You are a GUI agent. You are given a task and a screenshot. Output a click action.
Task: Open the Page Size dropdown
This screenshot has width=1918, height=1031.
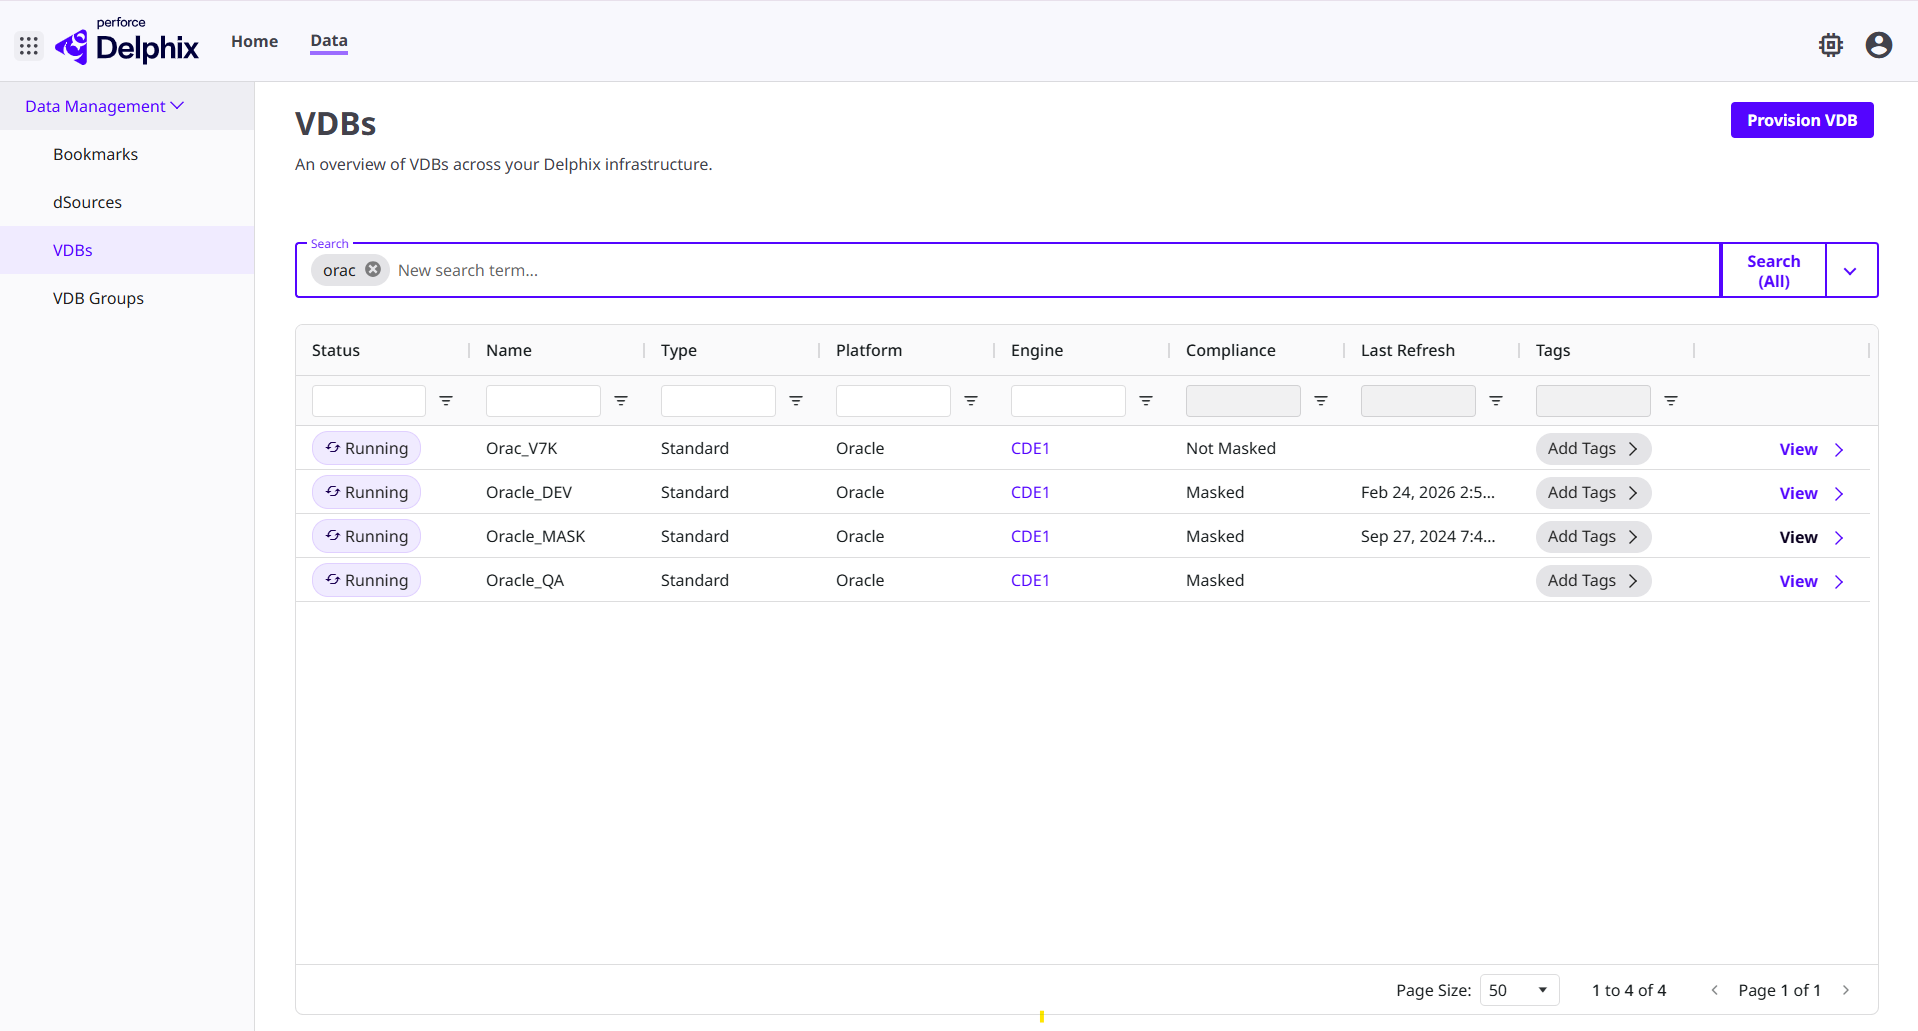(1518, 989)
